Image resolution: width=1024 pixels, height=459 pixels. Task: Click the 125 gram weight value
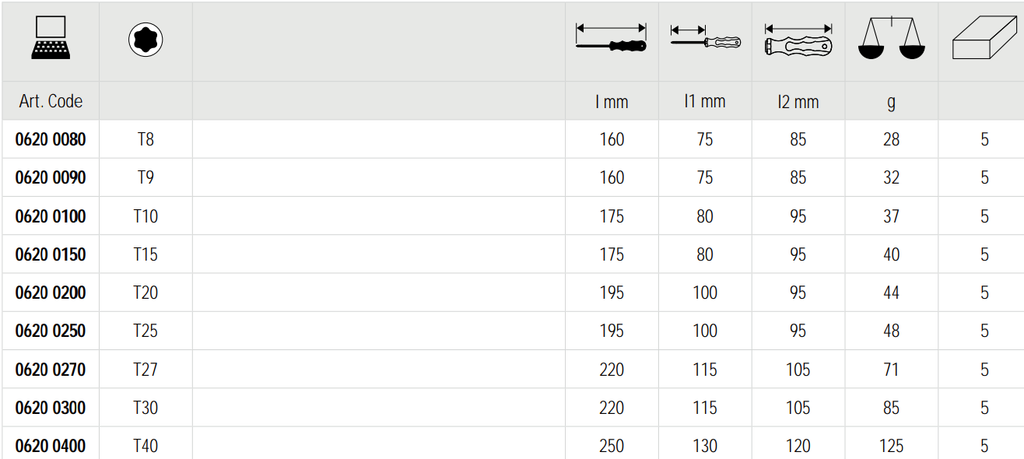click(x=890, y=446)
